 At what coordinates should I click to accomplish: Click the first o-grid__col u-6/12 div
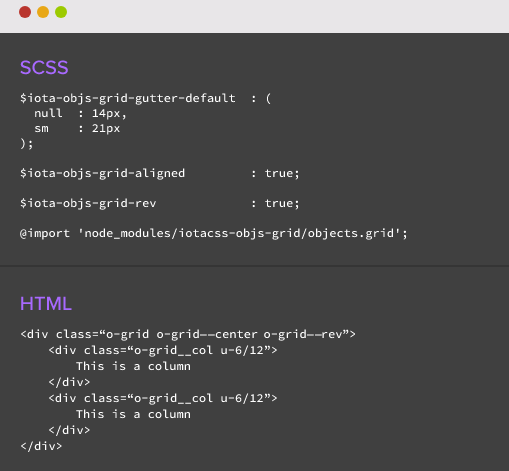point(163,350)
